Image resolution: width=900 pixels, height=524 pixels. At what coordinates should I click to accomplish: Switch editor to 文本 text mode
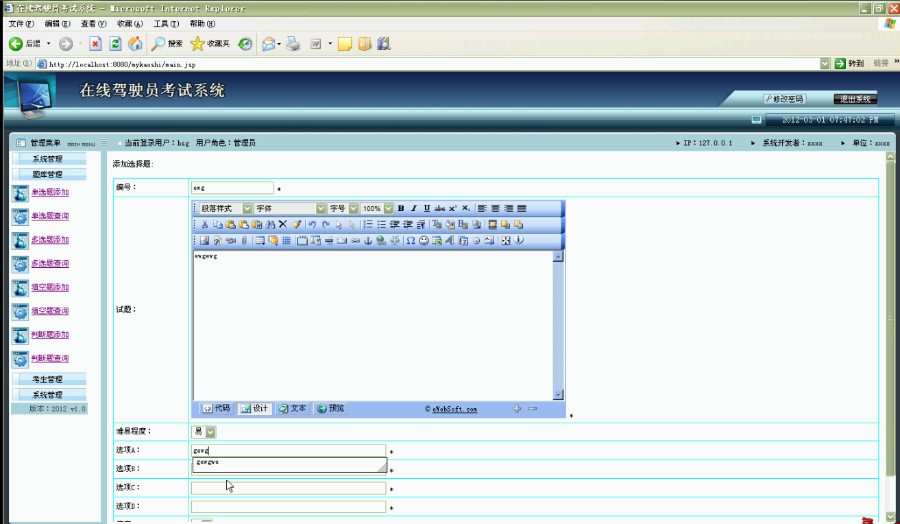pyautogui.click(x=292, y=408)
